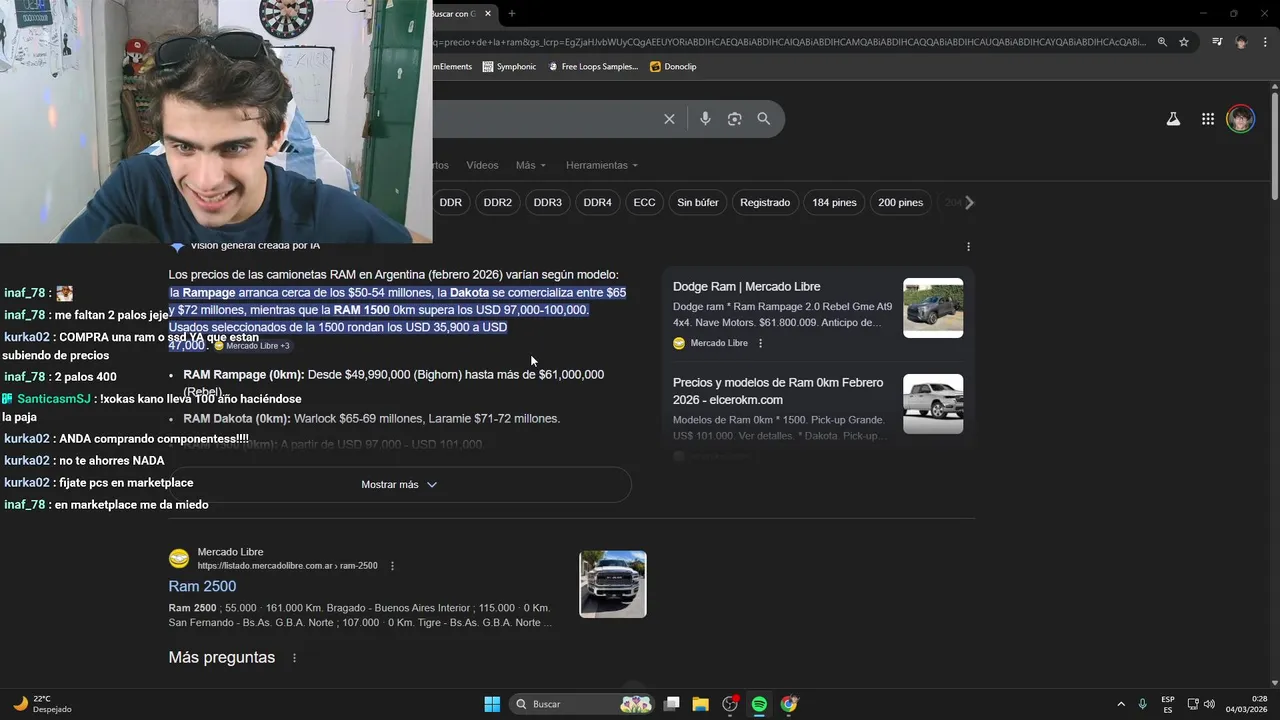Open Google account profile picture

pos(1240,119)
